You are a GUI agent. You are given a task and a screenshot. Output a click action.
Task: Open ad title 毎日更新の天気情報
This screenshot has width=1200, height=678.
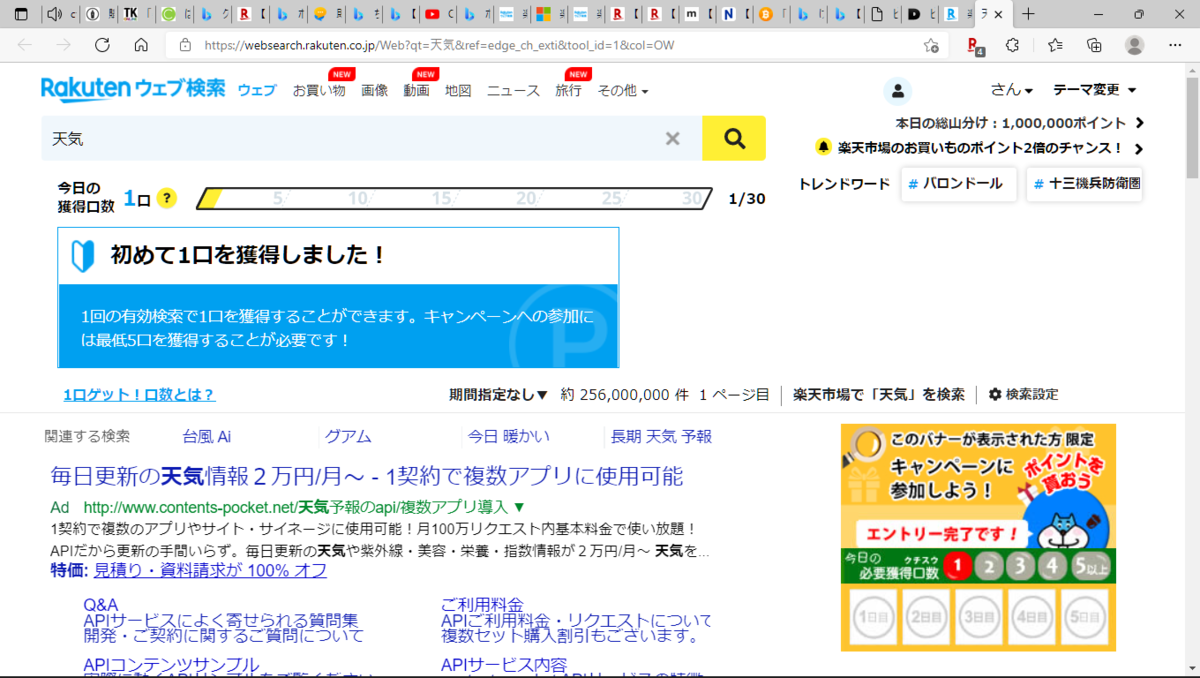click(366, 475)
